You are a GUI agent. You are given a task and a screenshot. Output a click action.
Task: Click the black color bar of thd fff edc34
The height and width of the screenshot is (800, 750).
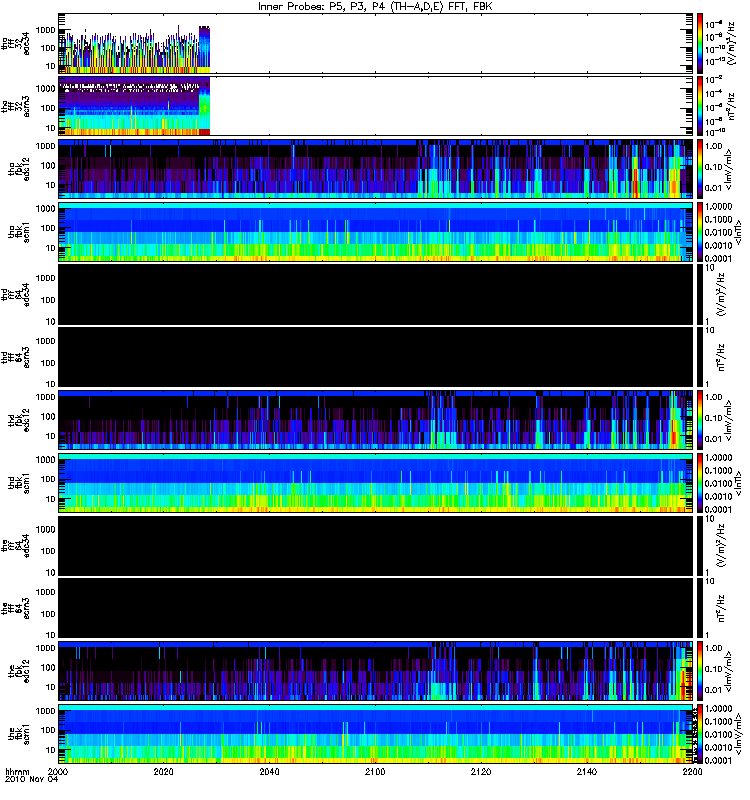click(x=700, y=294)
